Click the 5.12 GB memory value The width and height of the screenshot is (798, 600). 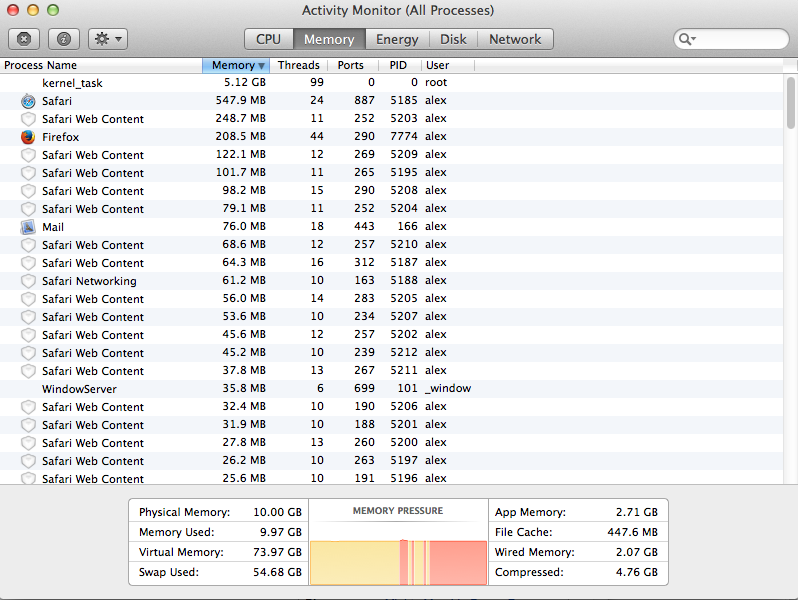coord(245,82)
